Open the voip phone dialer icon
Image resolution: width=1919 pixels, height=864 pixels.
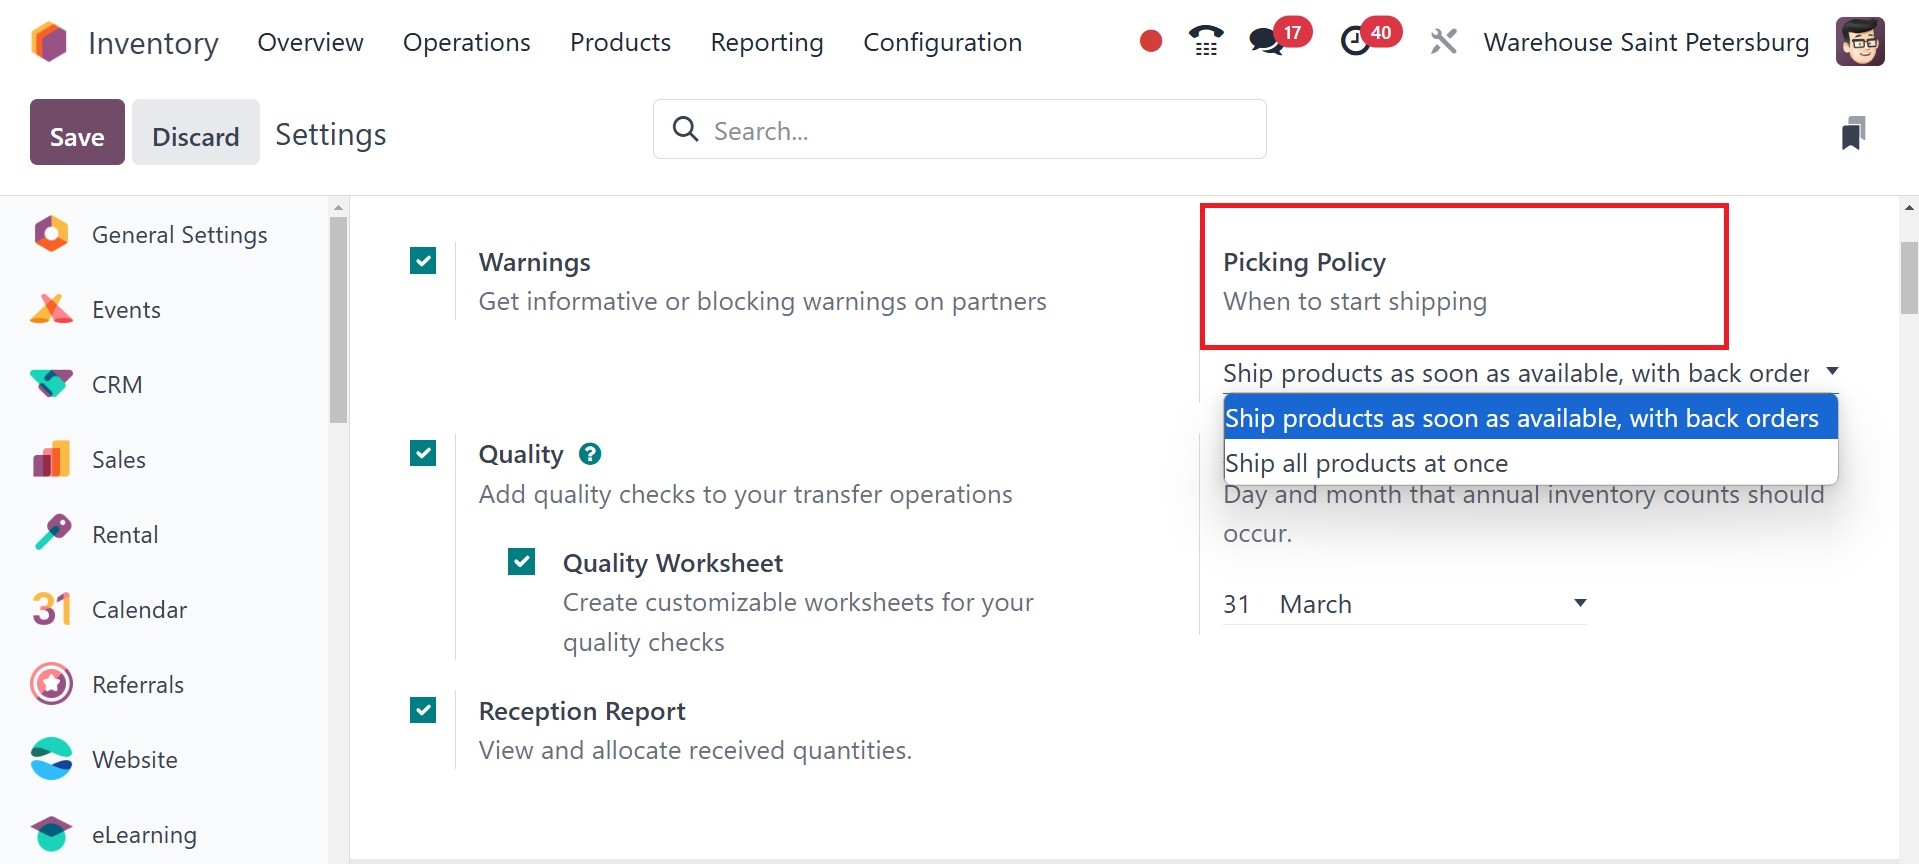click(1206, 42)
